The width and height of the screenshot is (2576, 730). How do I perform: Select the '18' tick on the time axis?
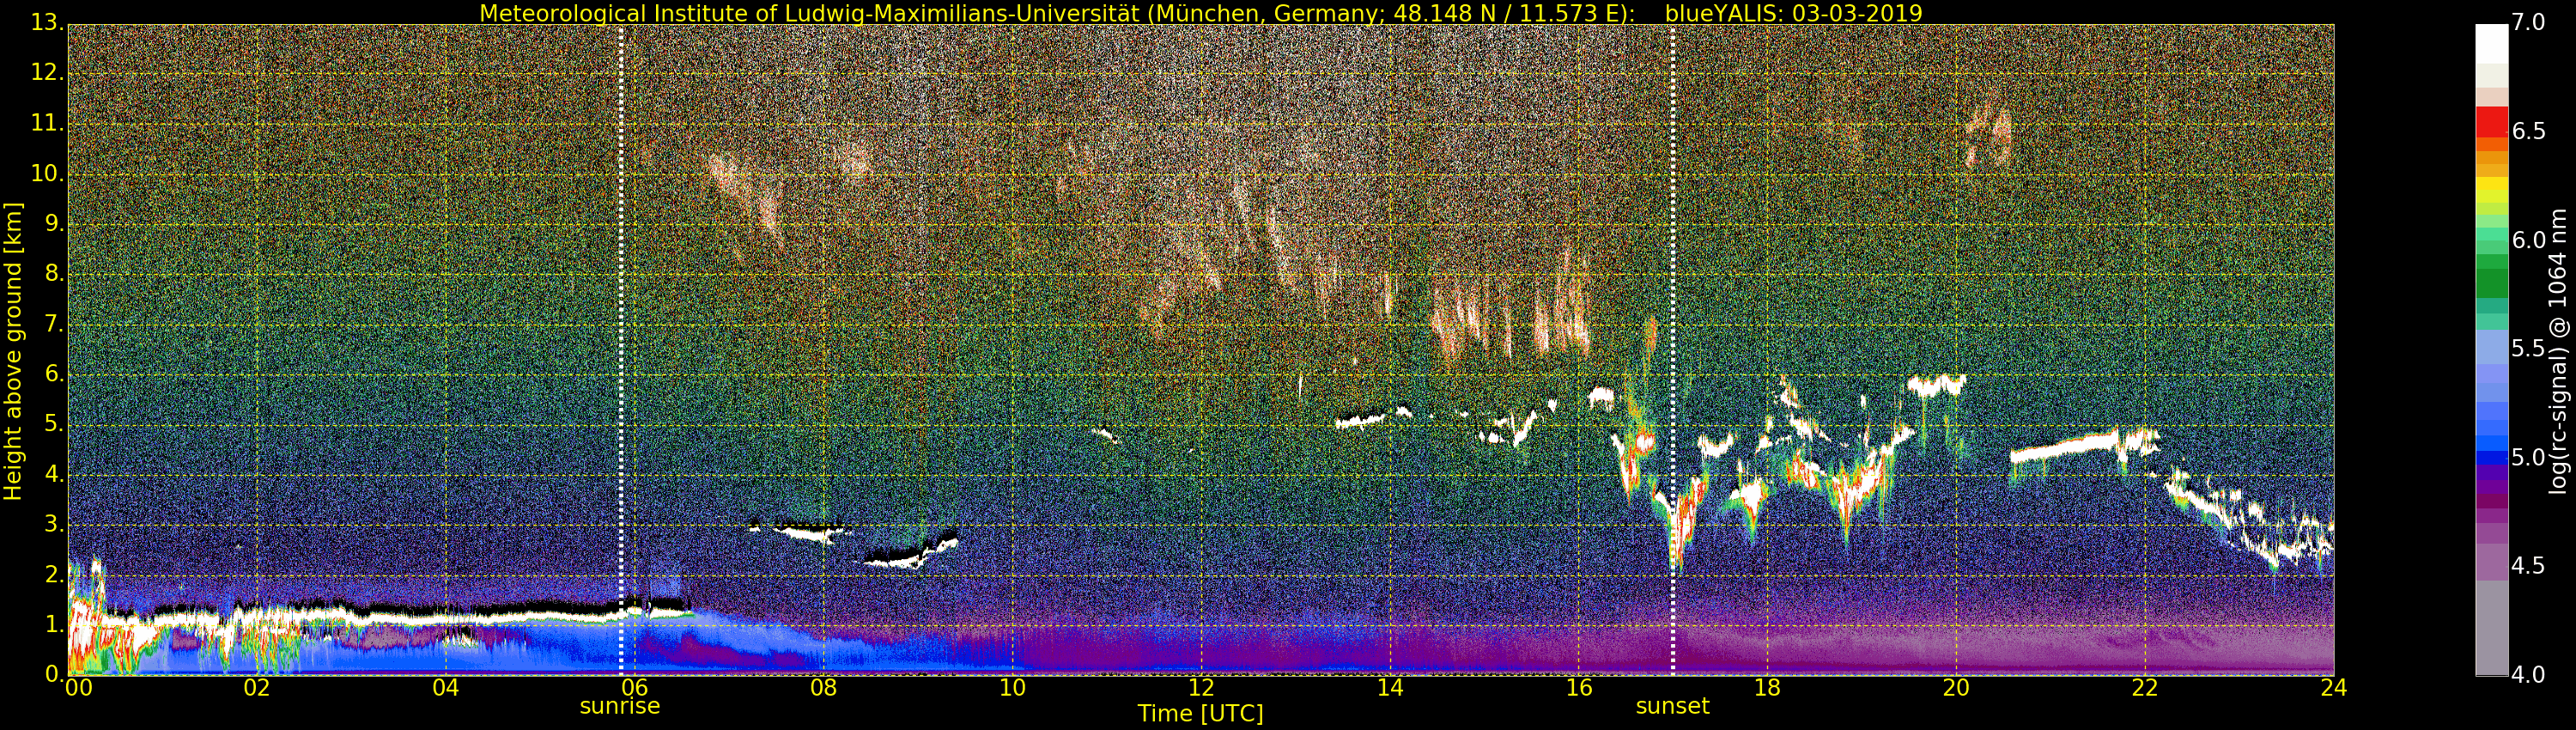(x=1767, y=688)
